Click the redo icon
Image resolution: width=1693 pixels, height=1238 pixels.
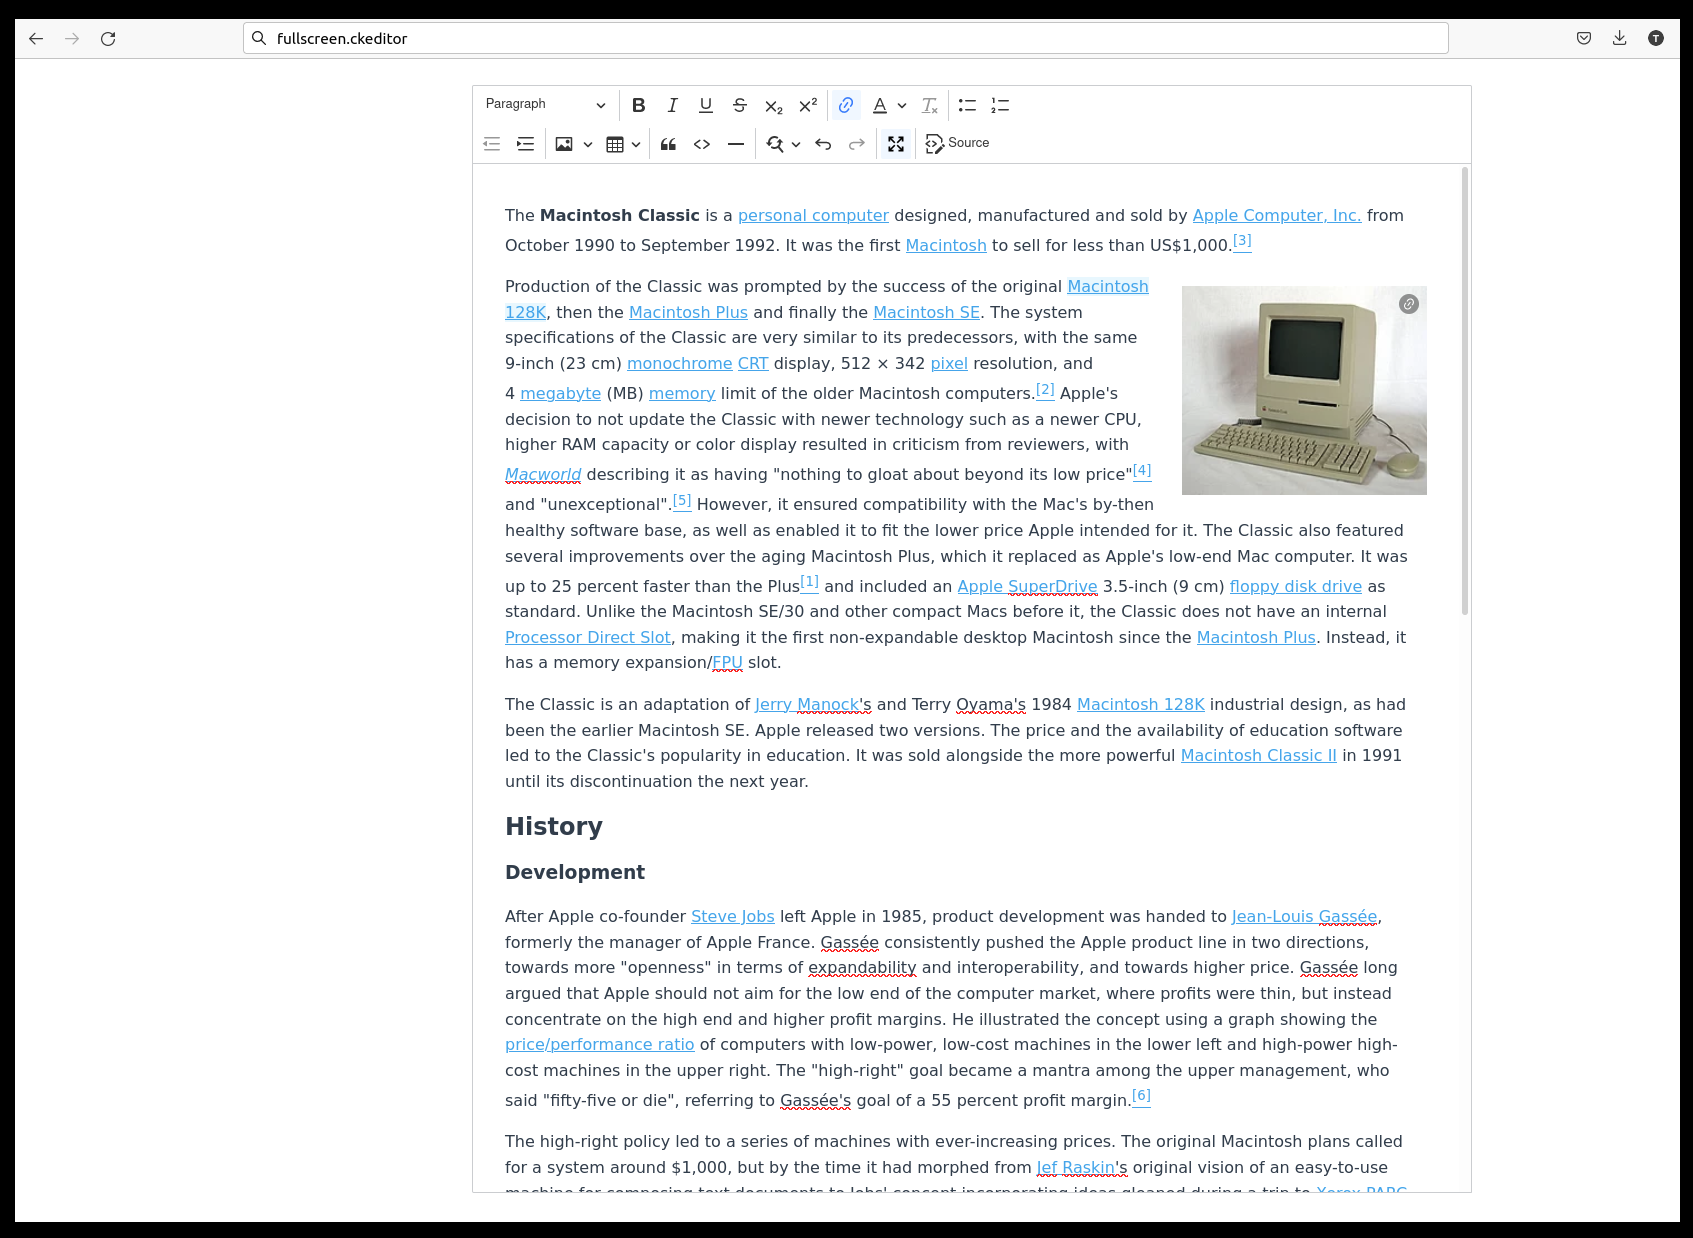click(857, 144)
